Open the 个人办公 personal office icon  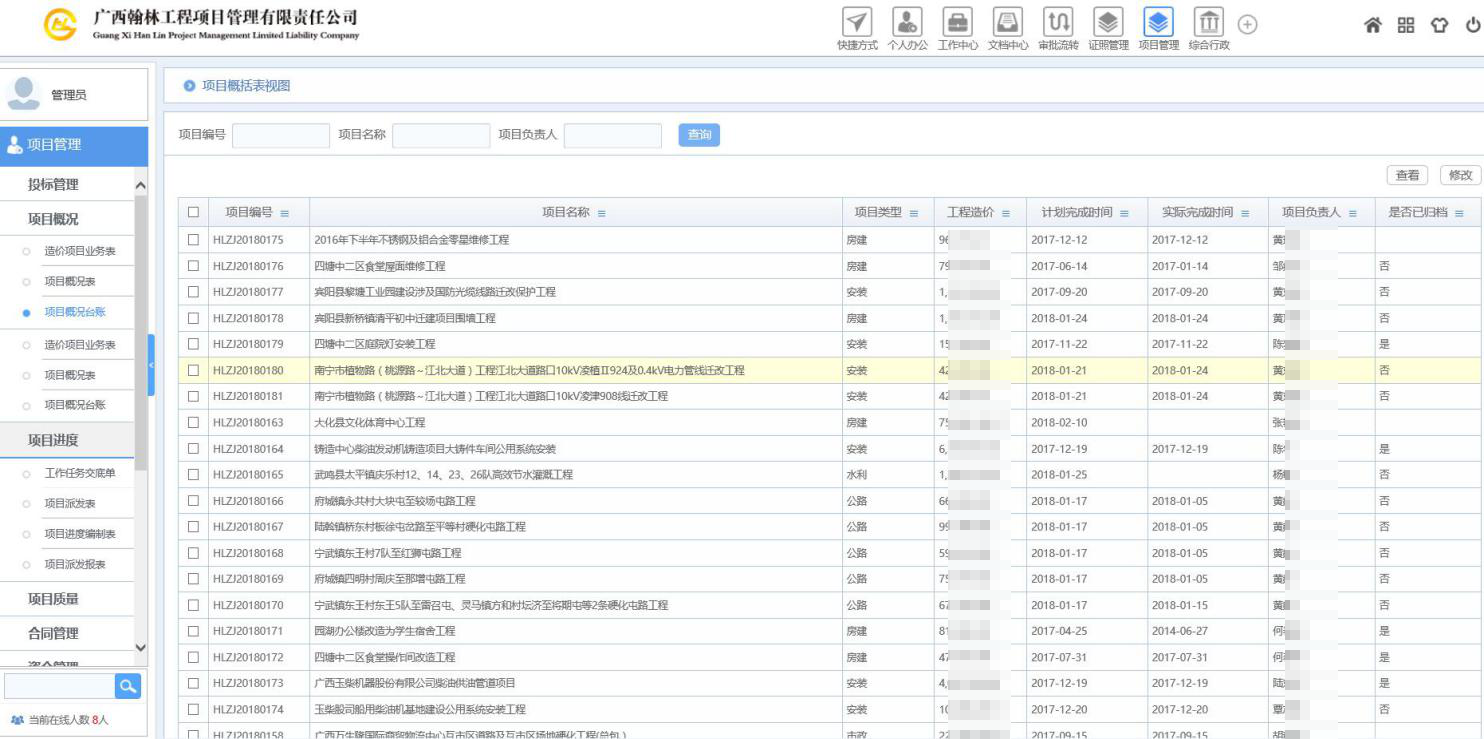click(907, 23)
